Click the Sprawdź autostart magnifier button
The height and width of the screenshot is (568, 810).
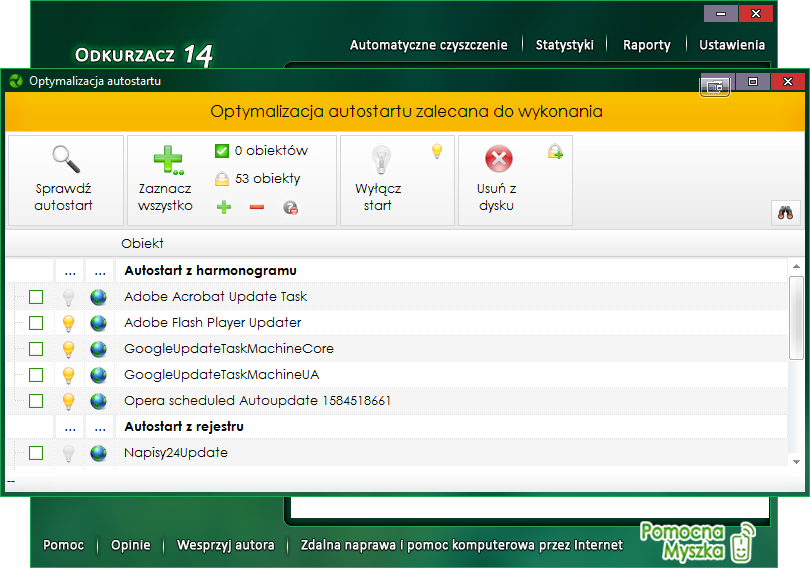pyautogui.click(x=66, y=180)
